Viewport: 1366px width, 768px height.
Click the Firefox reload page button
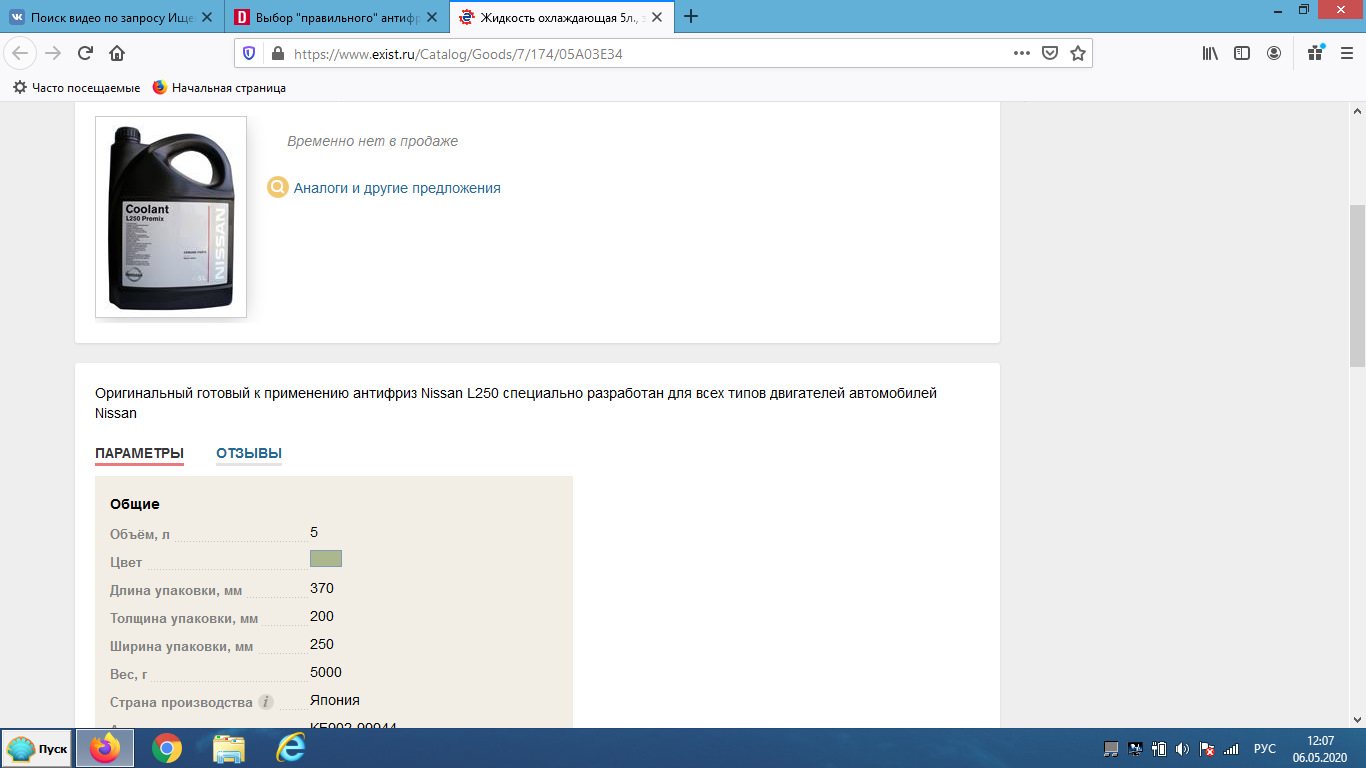click(x=85, y=53)
